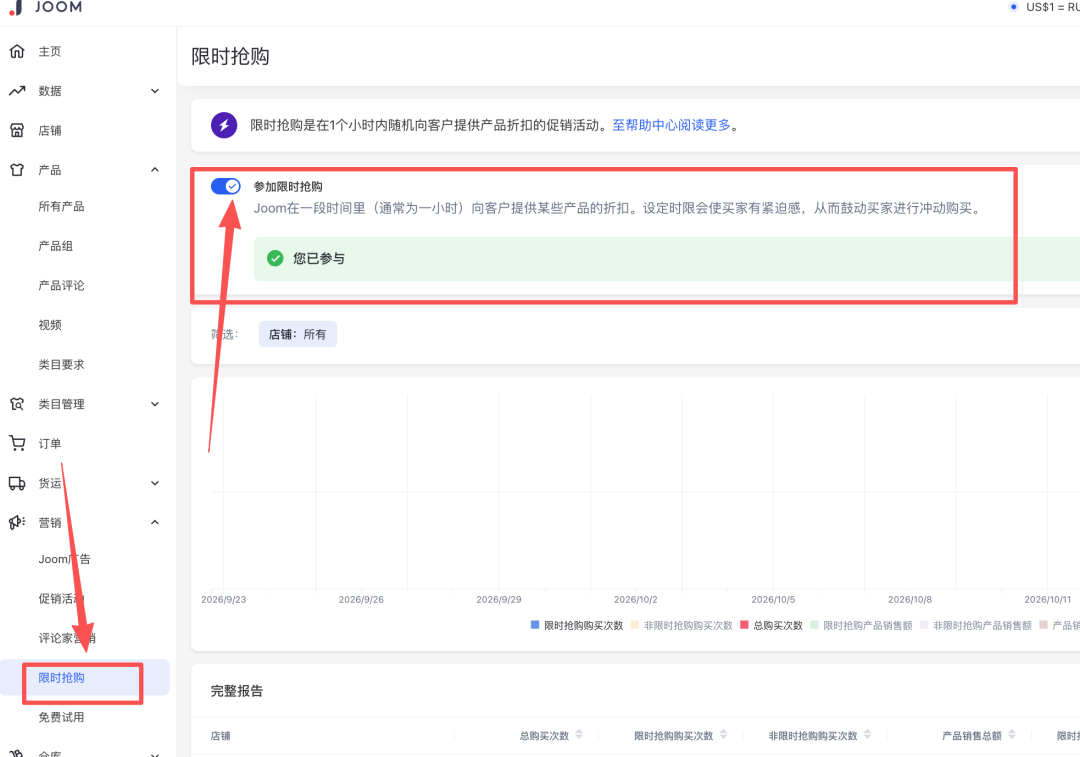Screen dimensions: 1080x757
Task: Open the 店铺：所有 filter dropdown
Action: (x=298, y=334)
